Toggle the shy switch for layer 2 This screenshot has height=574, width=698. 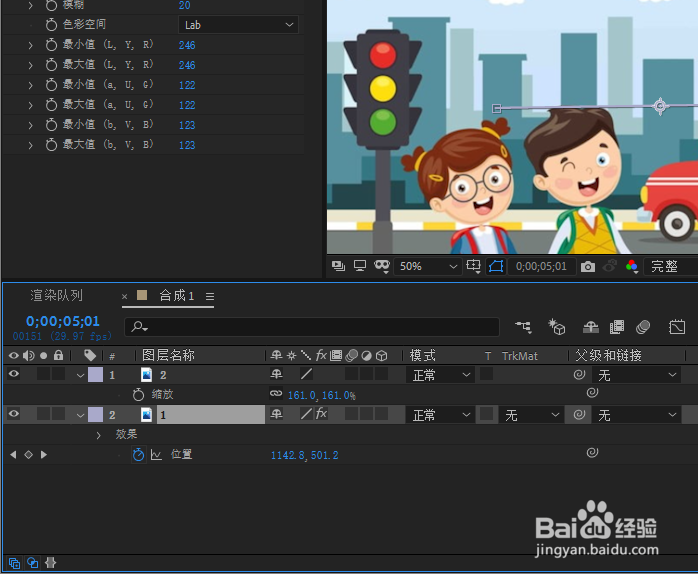276,414
